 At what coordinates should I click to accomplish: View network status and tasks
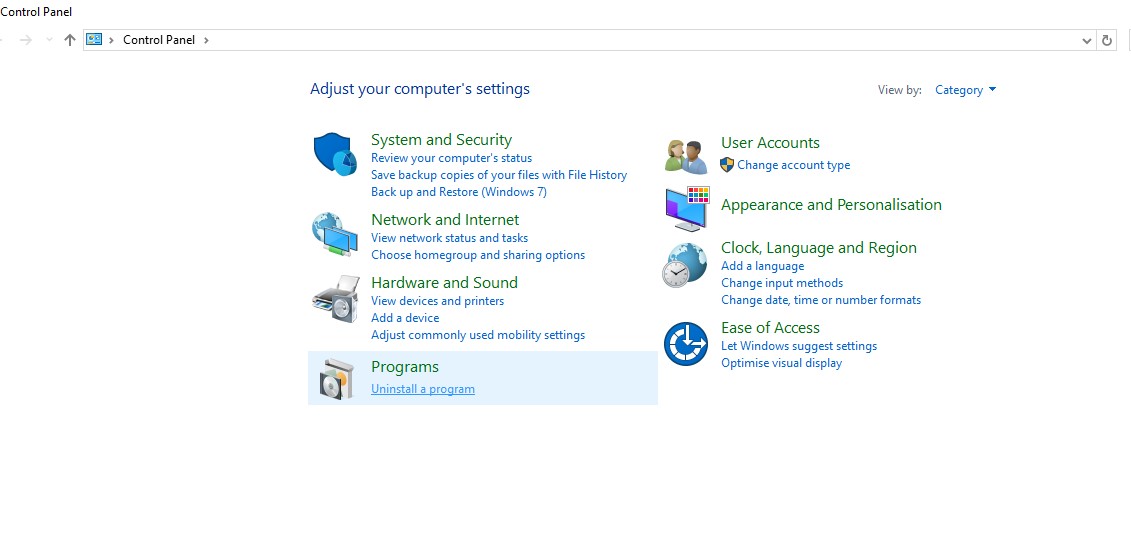point(449,238)
